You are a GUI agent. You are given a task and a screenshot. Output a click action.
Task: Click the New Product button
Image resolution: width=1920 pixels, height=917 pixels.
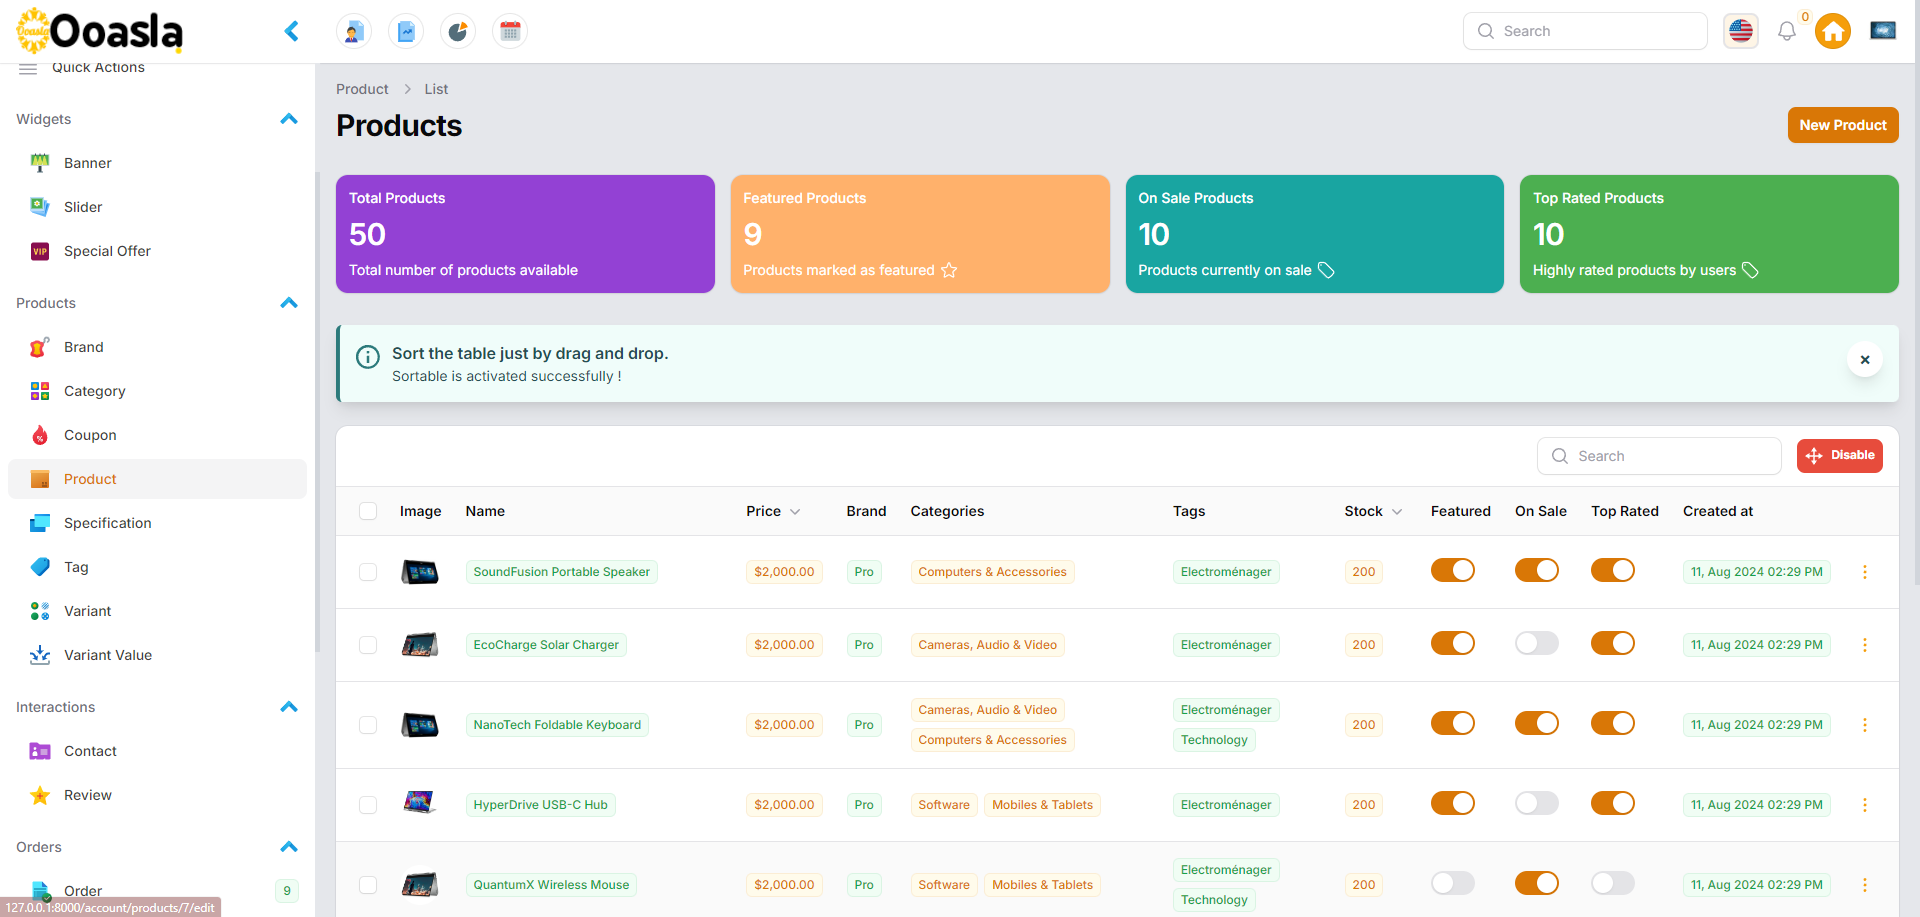click(x=1843, y=125)
